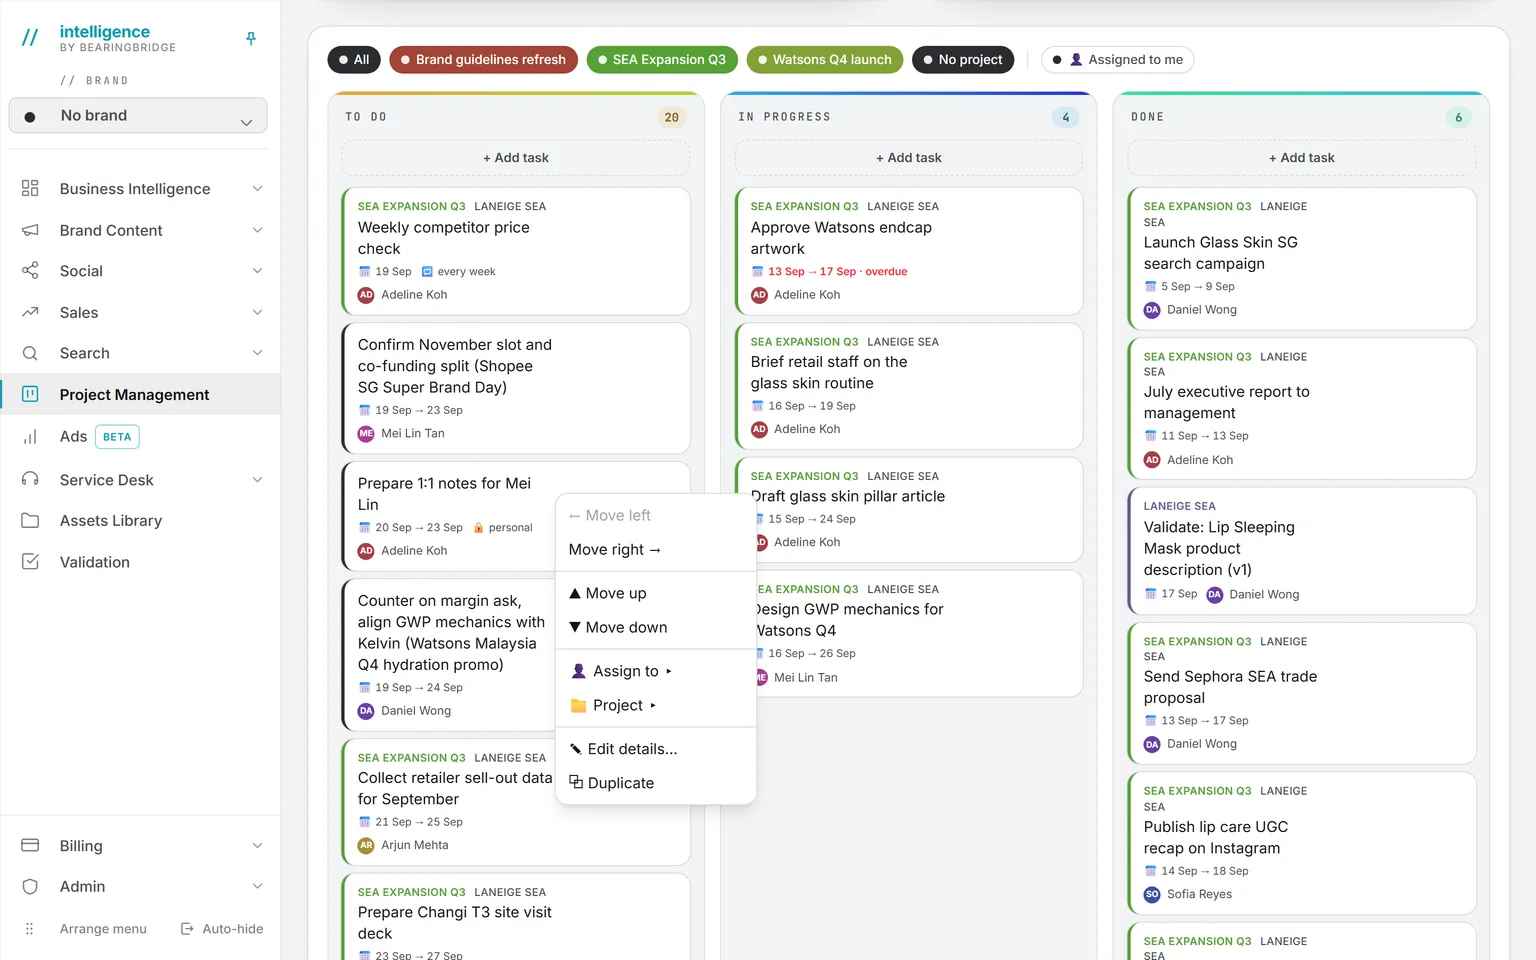Click the Project Management board icon
Viewport: 1536px width, 960px height.
tap(30, 394)
